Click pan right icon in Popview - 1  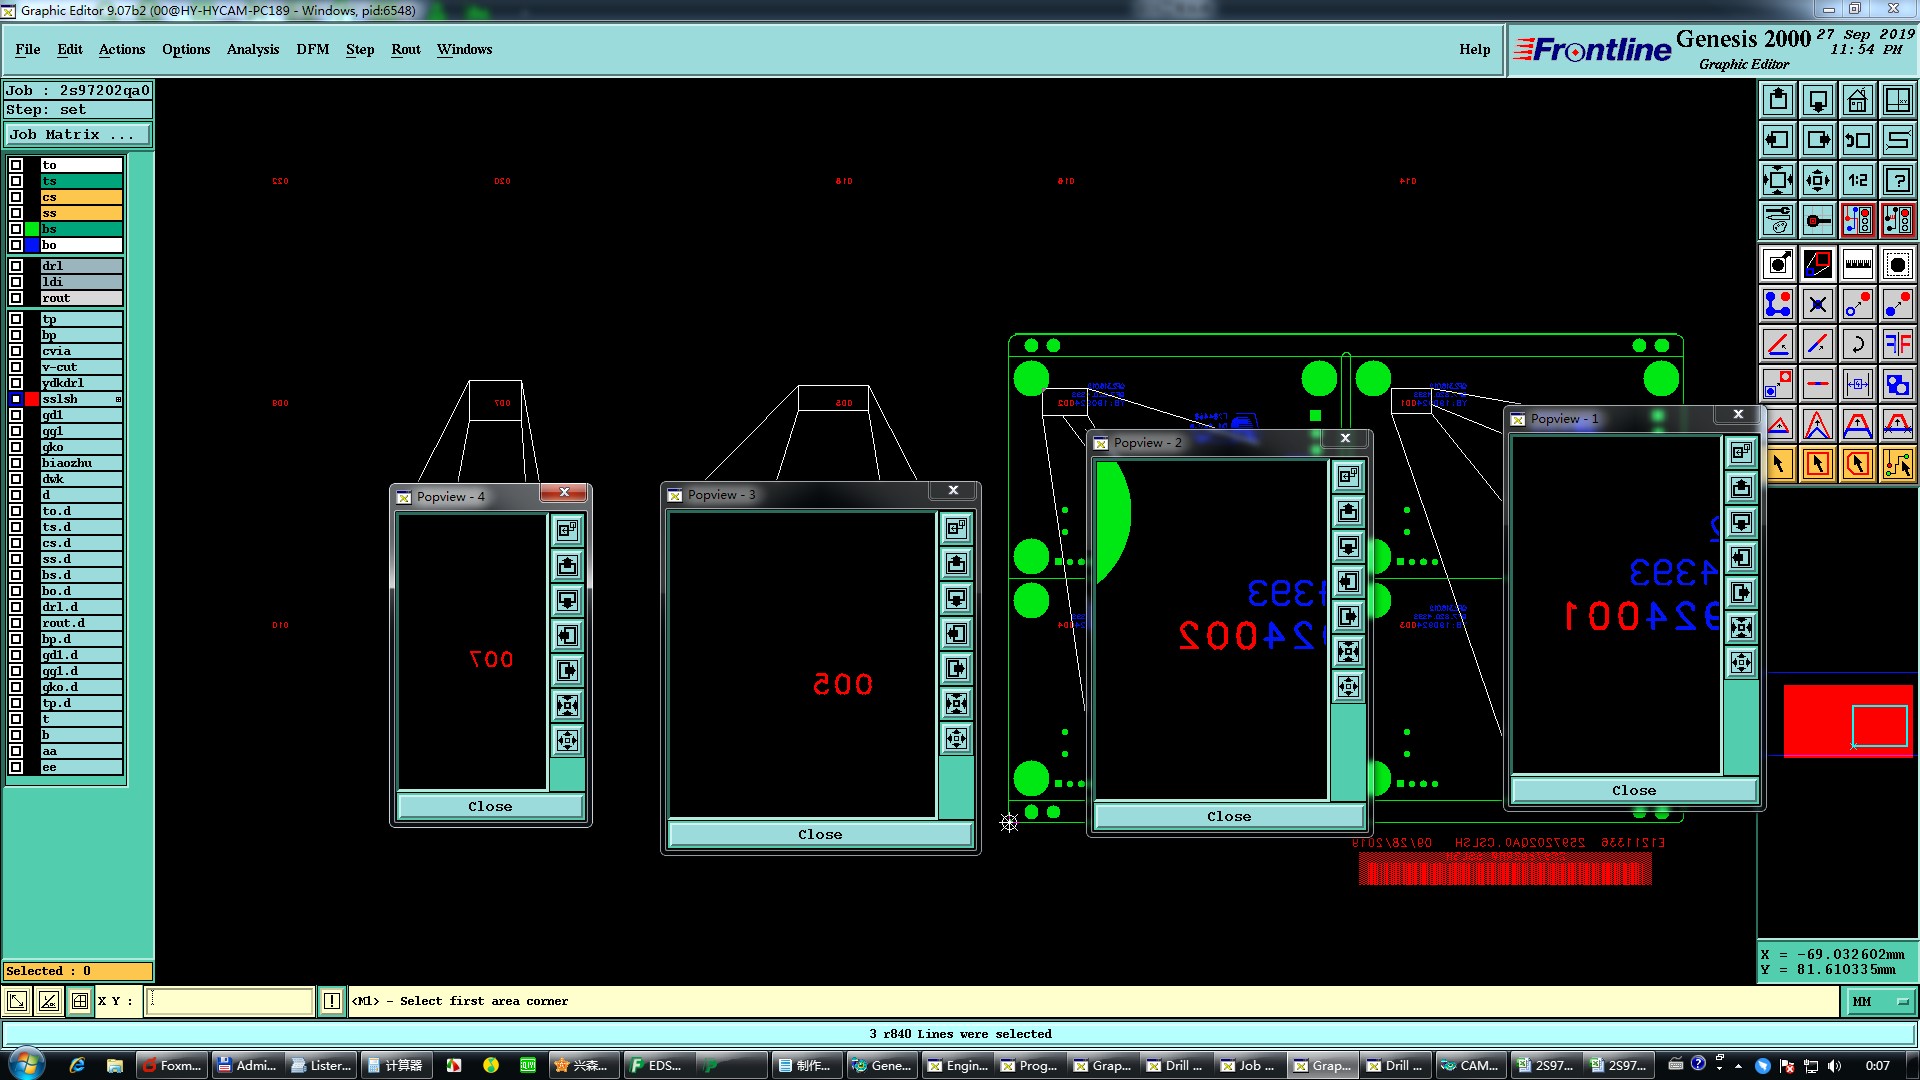click(1741, 592)
